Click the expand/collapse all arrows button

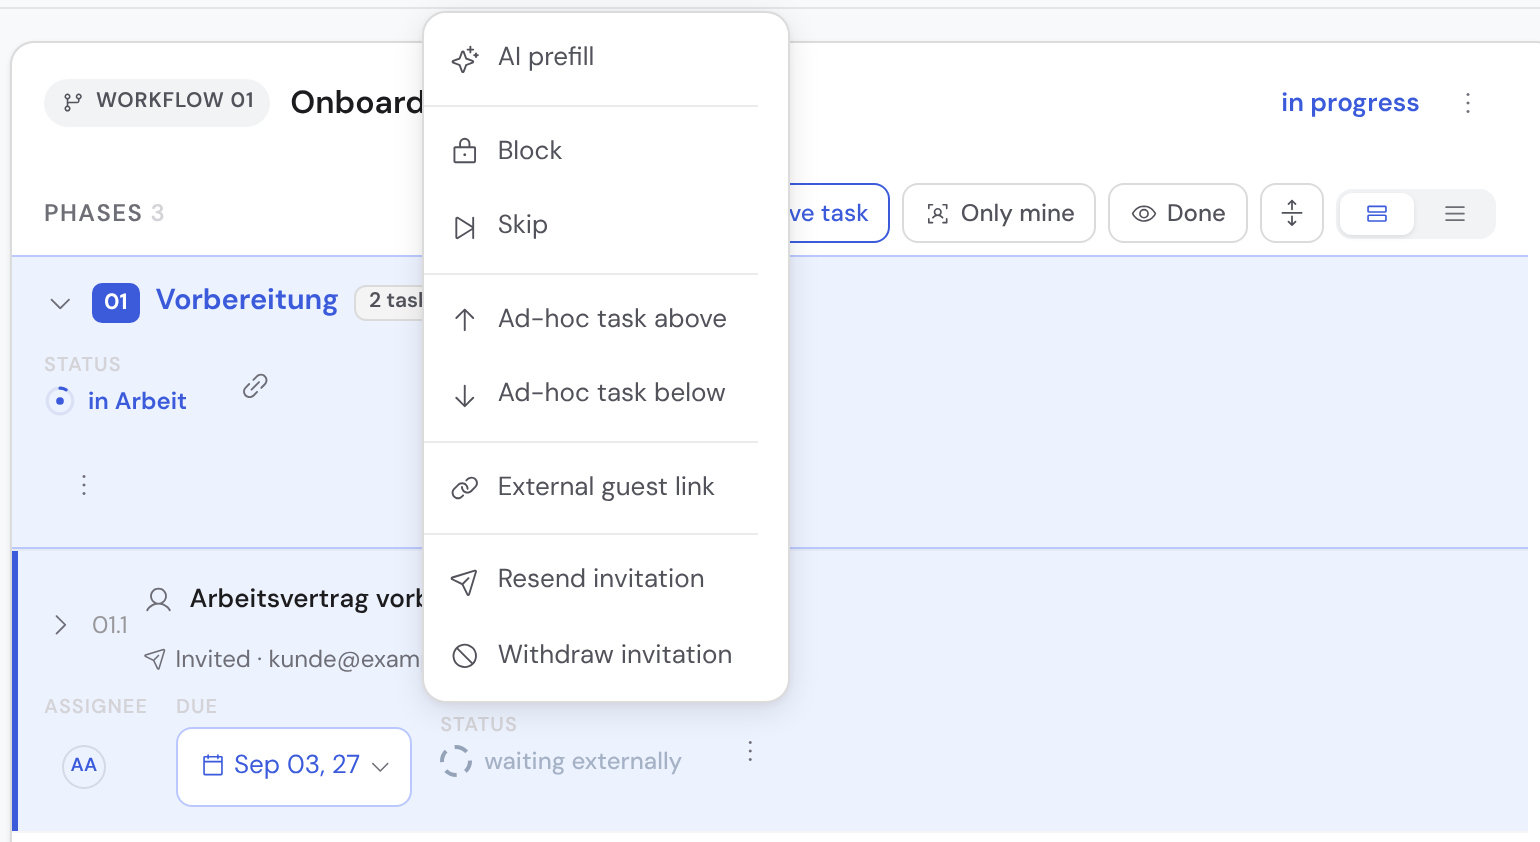(1292, 213)
